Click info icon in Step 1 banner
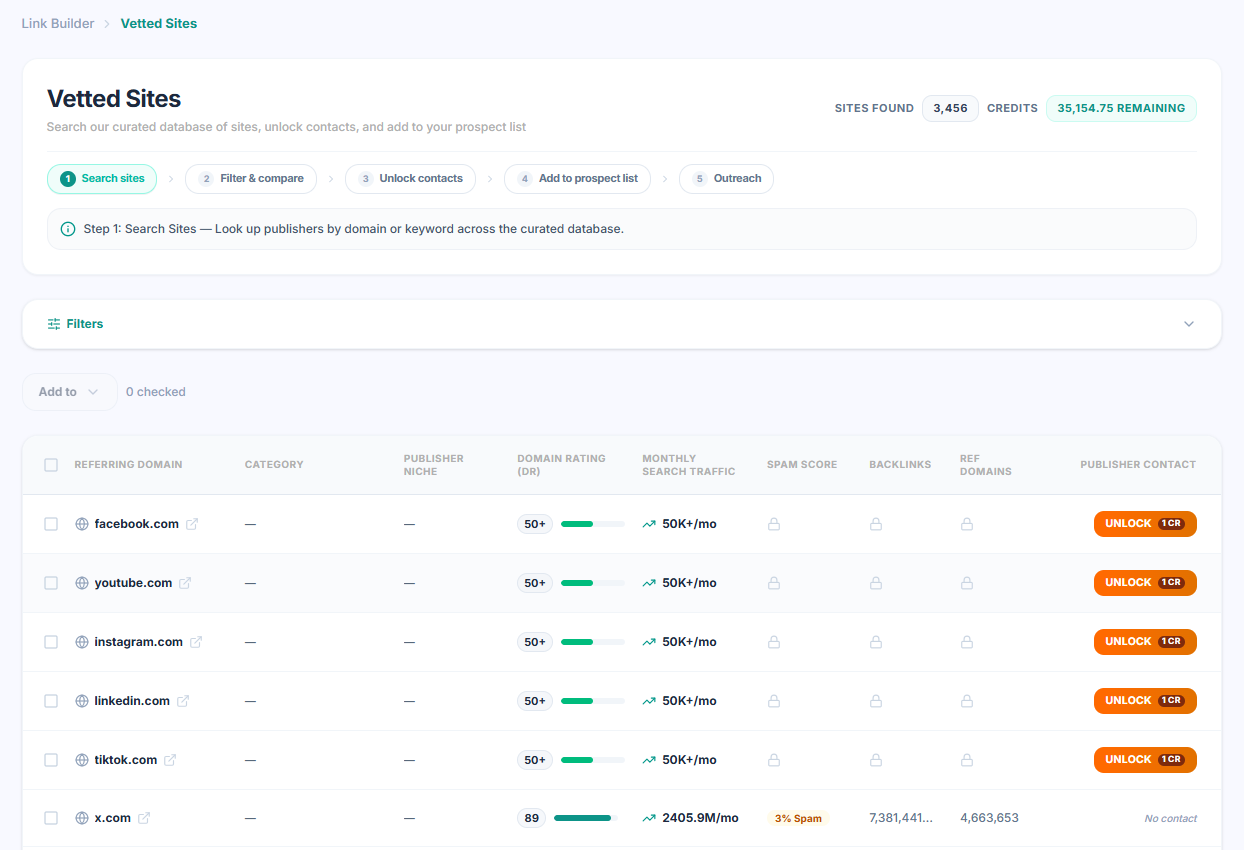The height and width of the screenshot is (850, 1244). pyautogui.click(x=68, y=229)
